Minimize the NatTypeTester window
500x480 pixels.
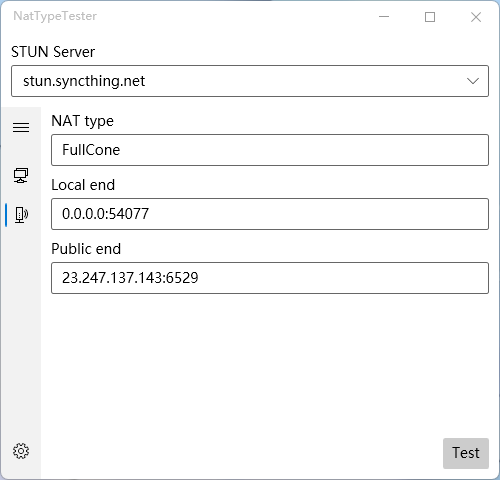coord(384,17)
